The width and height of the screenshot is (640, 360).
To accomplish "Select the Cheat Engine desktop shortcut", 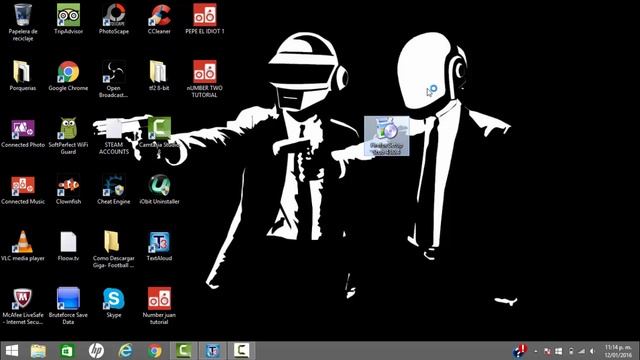I will [x=113, y=189].
